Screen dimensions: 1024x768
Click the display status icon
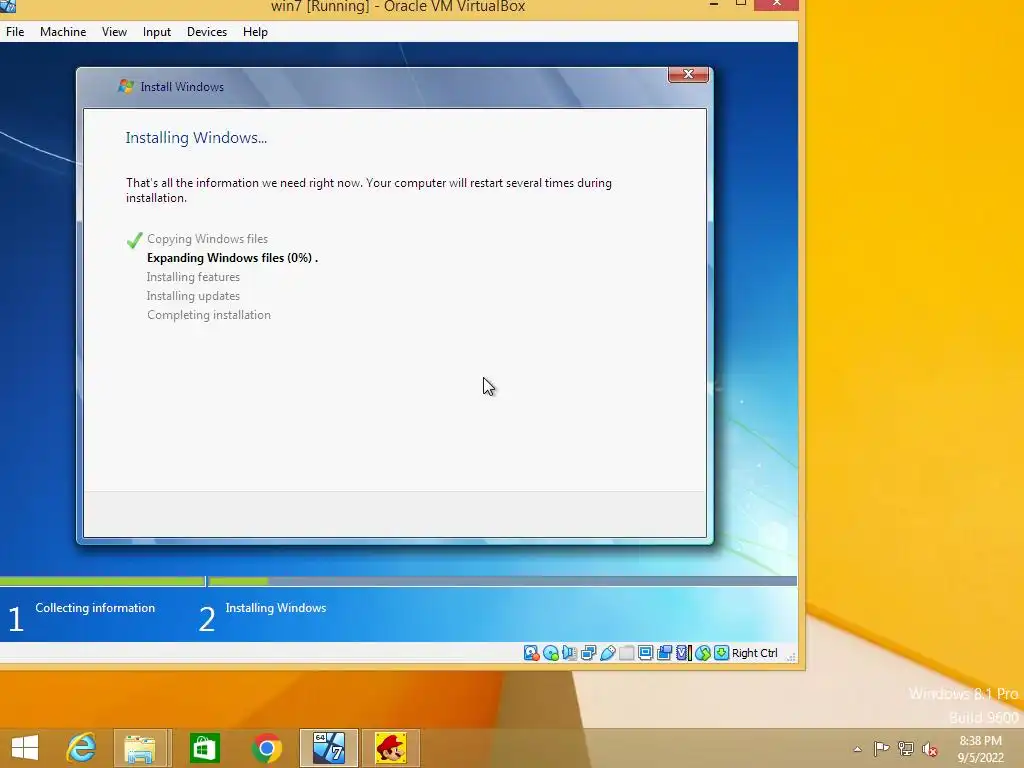(x=645, y=653)
